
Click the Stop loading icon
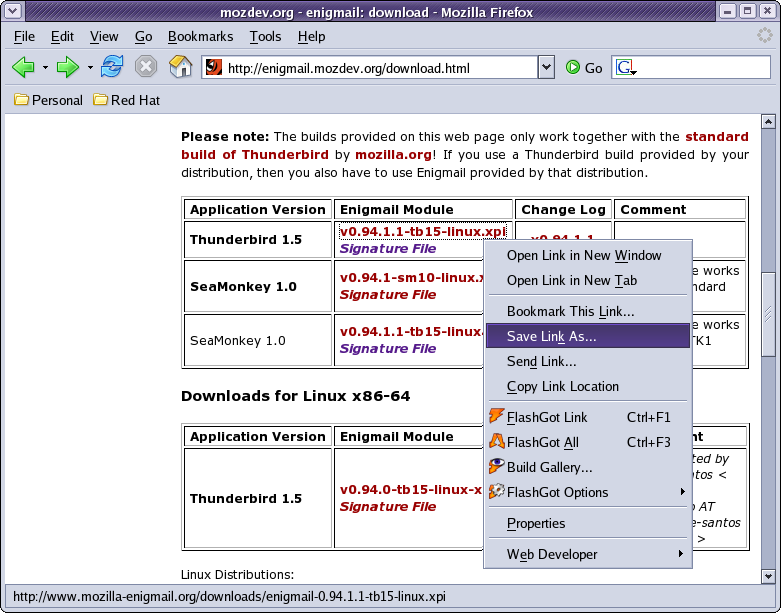pyautogui.click(x=146, y=66)
